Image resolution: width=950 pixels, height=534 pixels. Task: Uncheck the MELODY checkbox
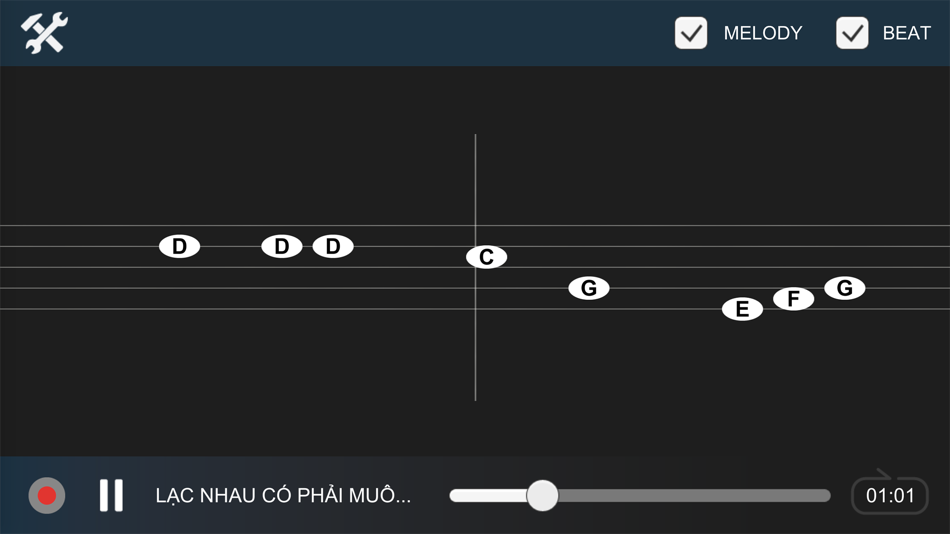pos(691,33)
